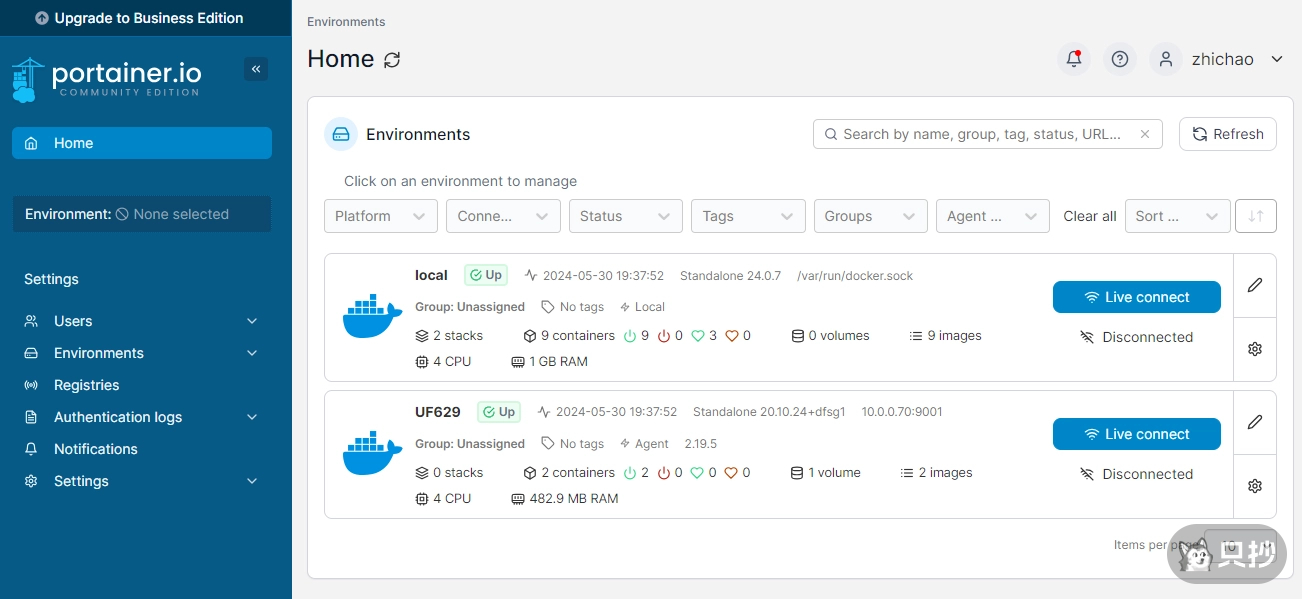The height and width of the screenshot is (599, 1302).
Task: Click the environment search input field
Action: pyautogui.click(x=980, y=134)
